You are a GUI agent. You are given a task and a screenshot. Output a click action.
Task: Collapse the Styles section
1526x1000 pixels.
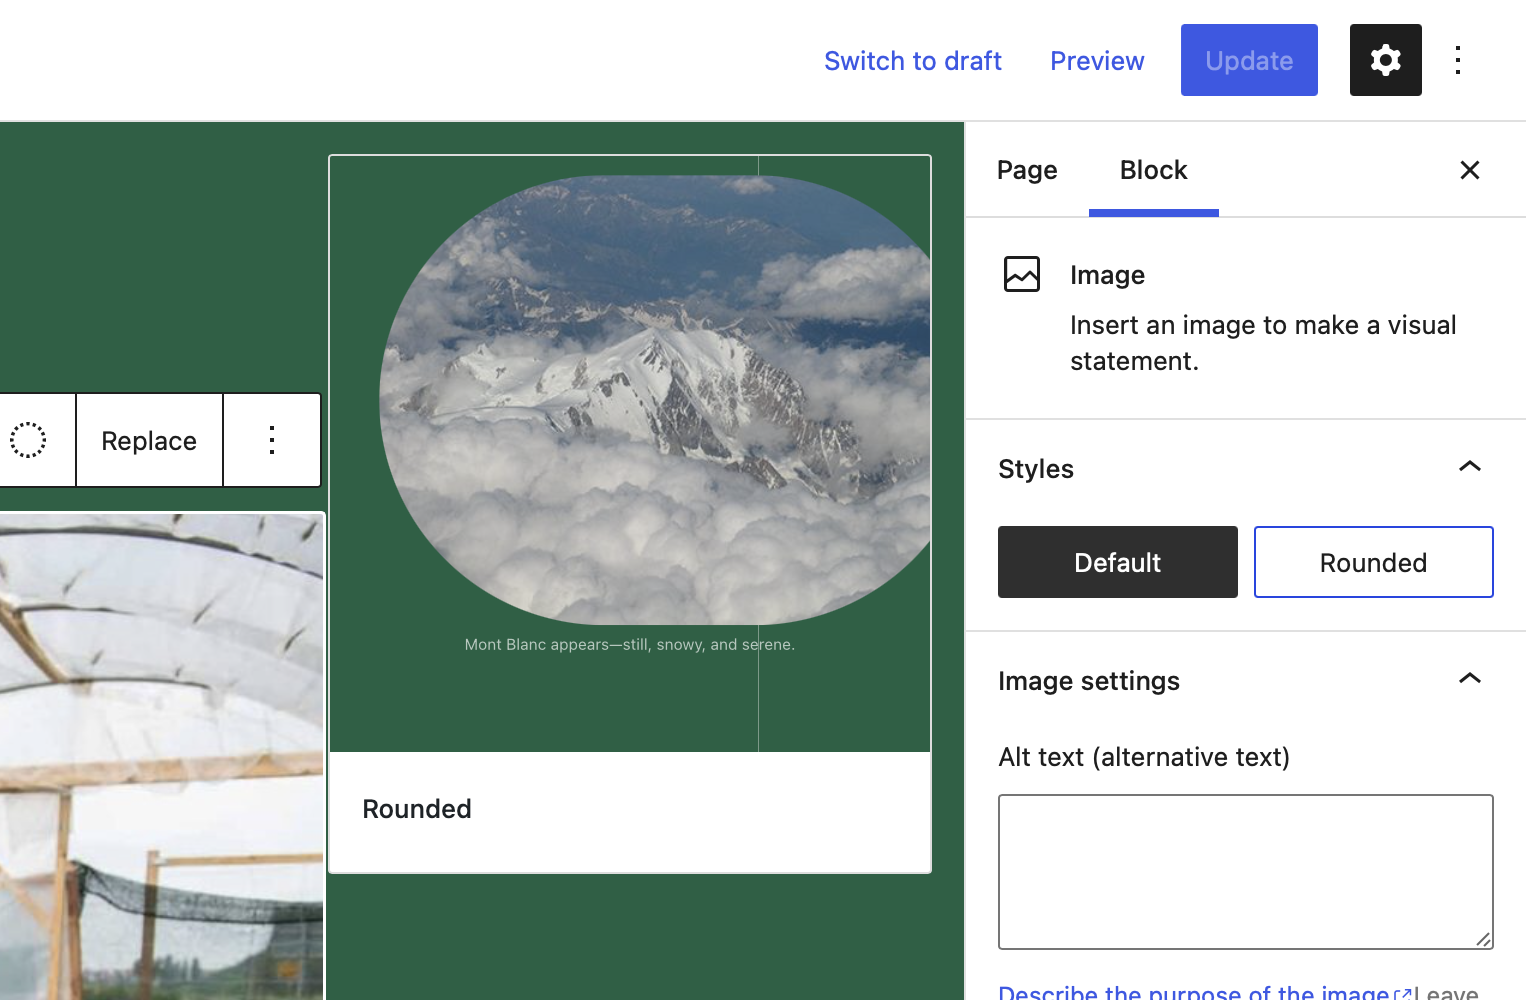[1469, 466]
